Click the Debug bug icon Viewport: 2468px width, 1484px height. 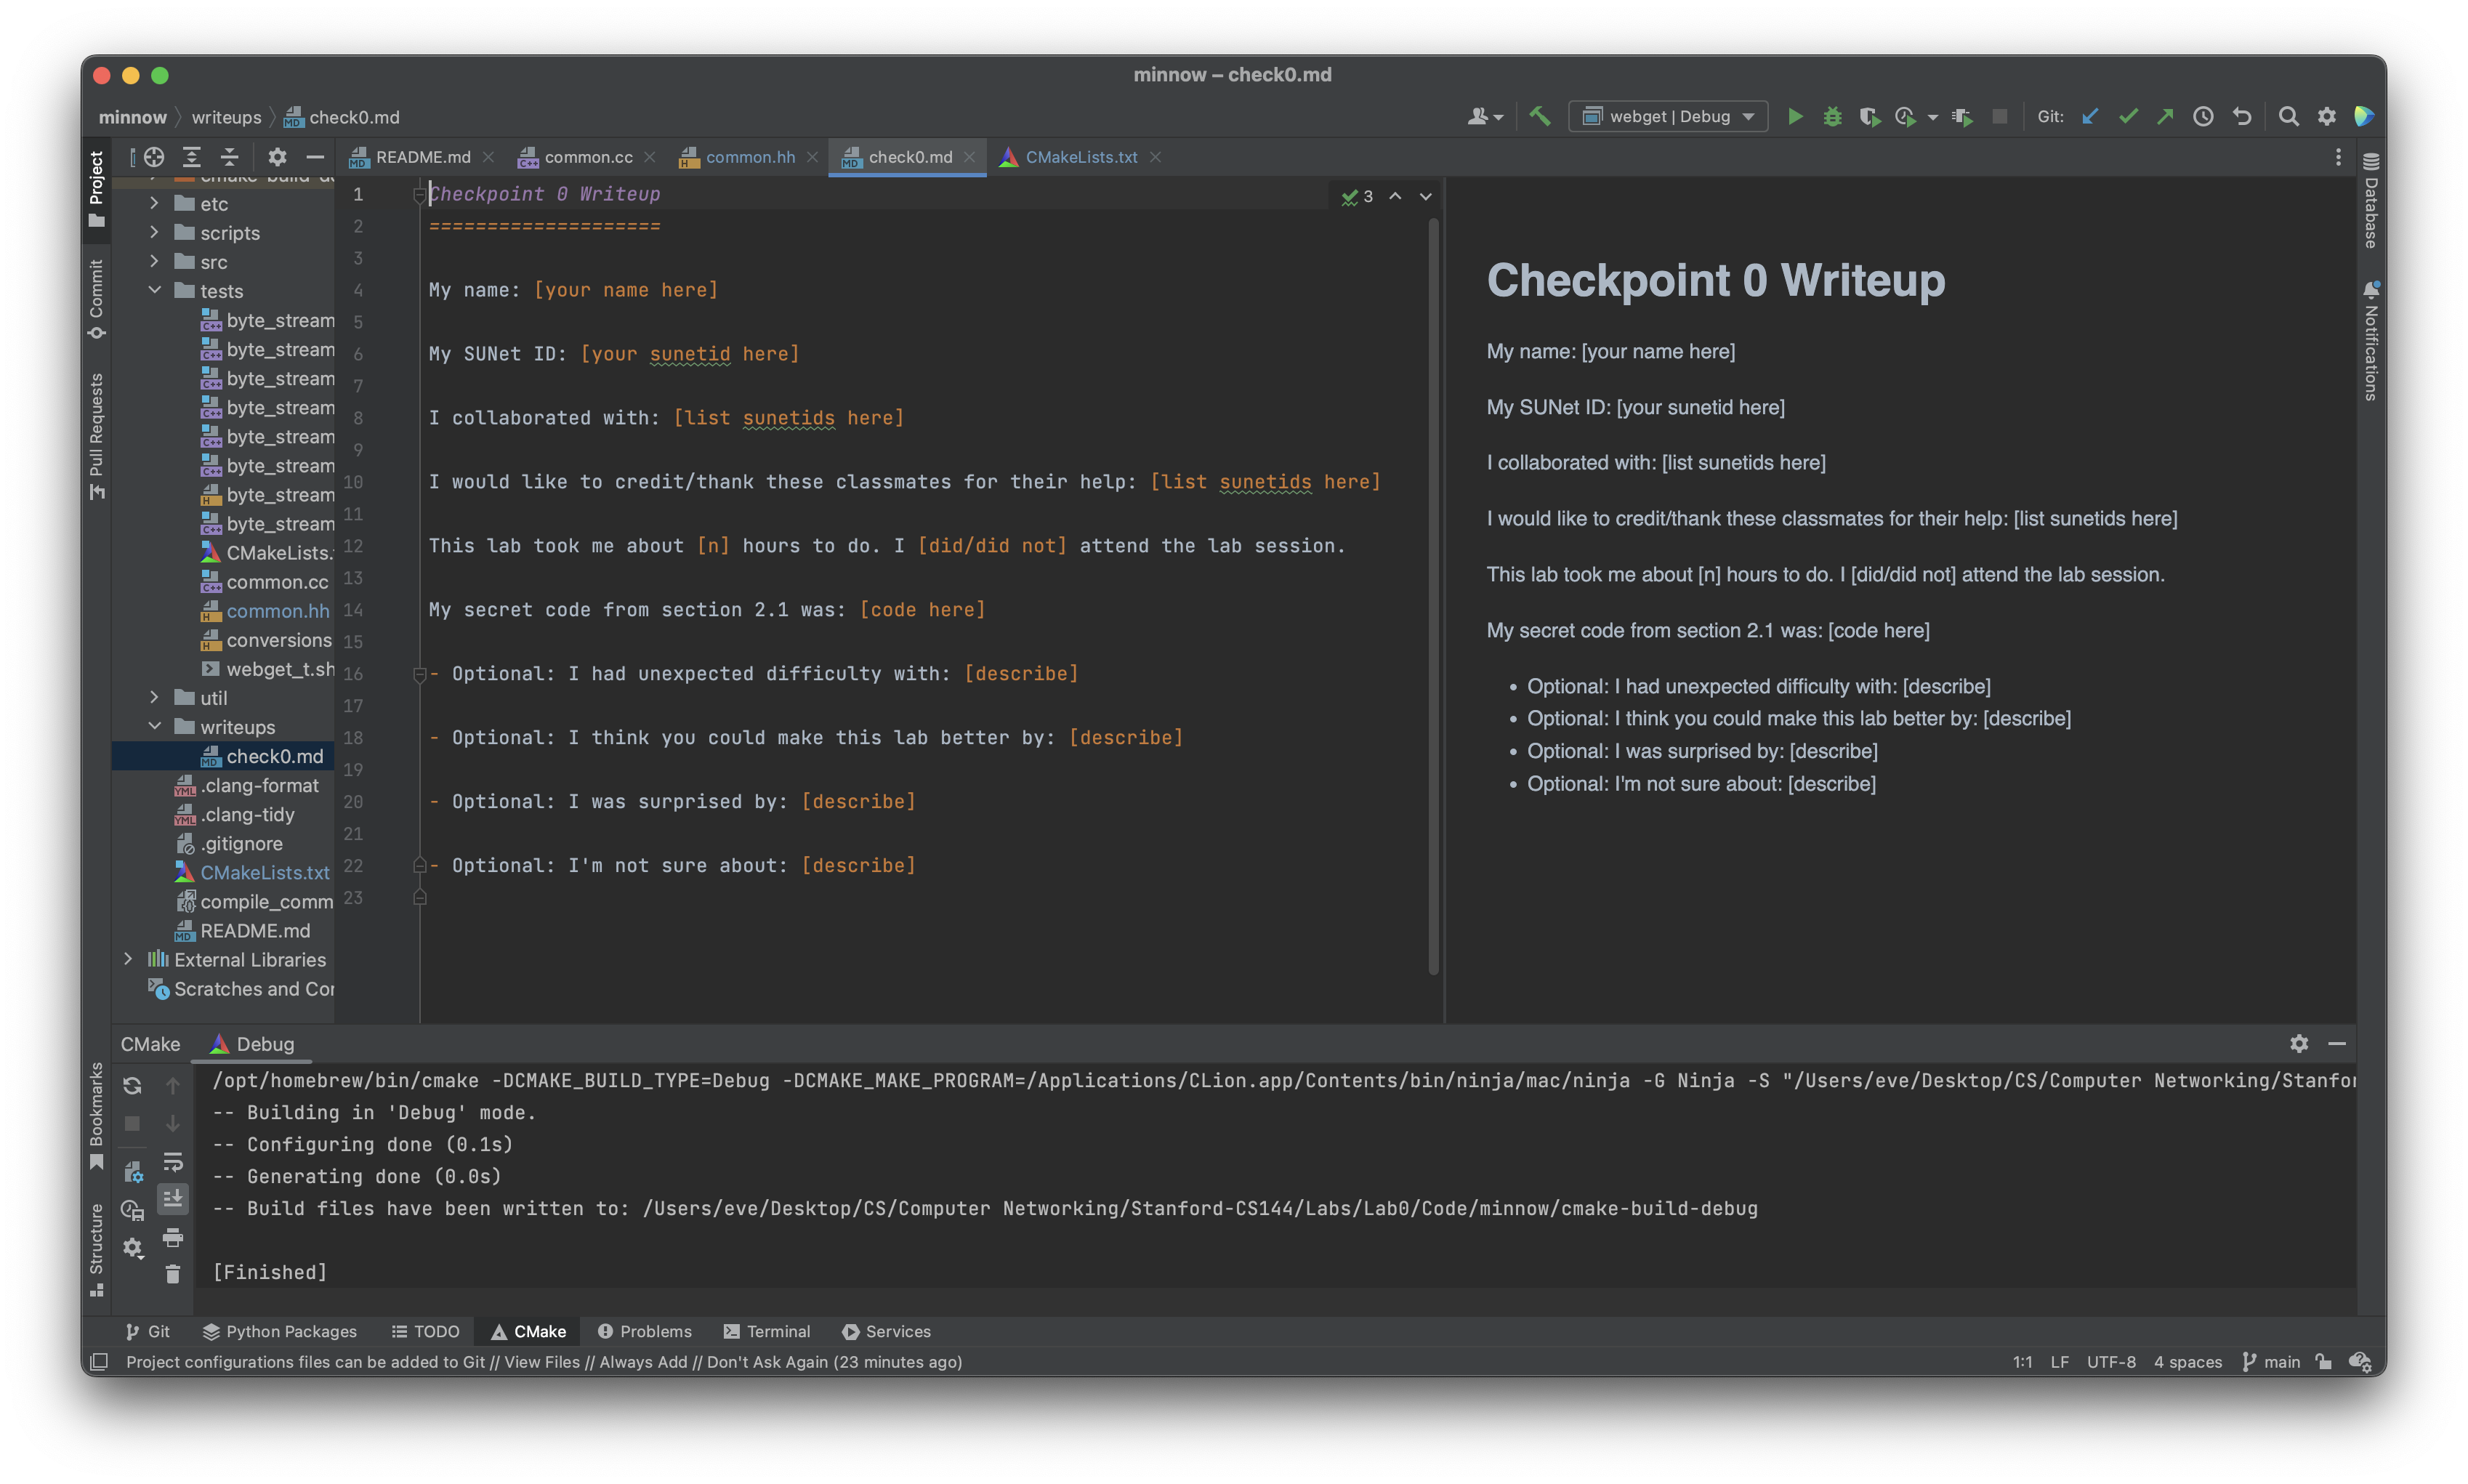click(1832, 117)
